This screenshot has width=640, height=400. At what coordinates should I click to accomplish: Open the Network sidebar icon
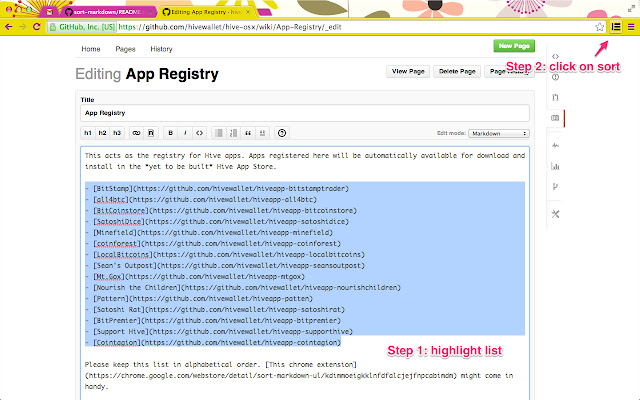(x=555, y=187)
